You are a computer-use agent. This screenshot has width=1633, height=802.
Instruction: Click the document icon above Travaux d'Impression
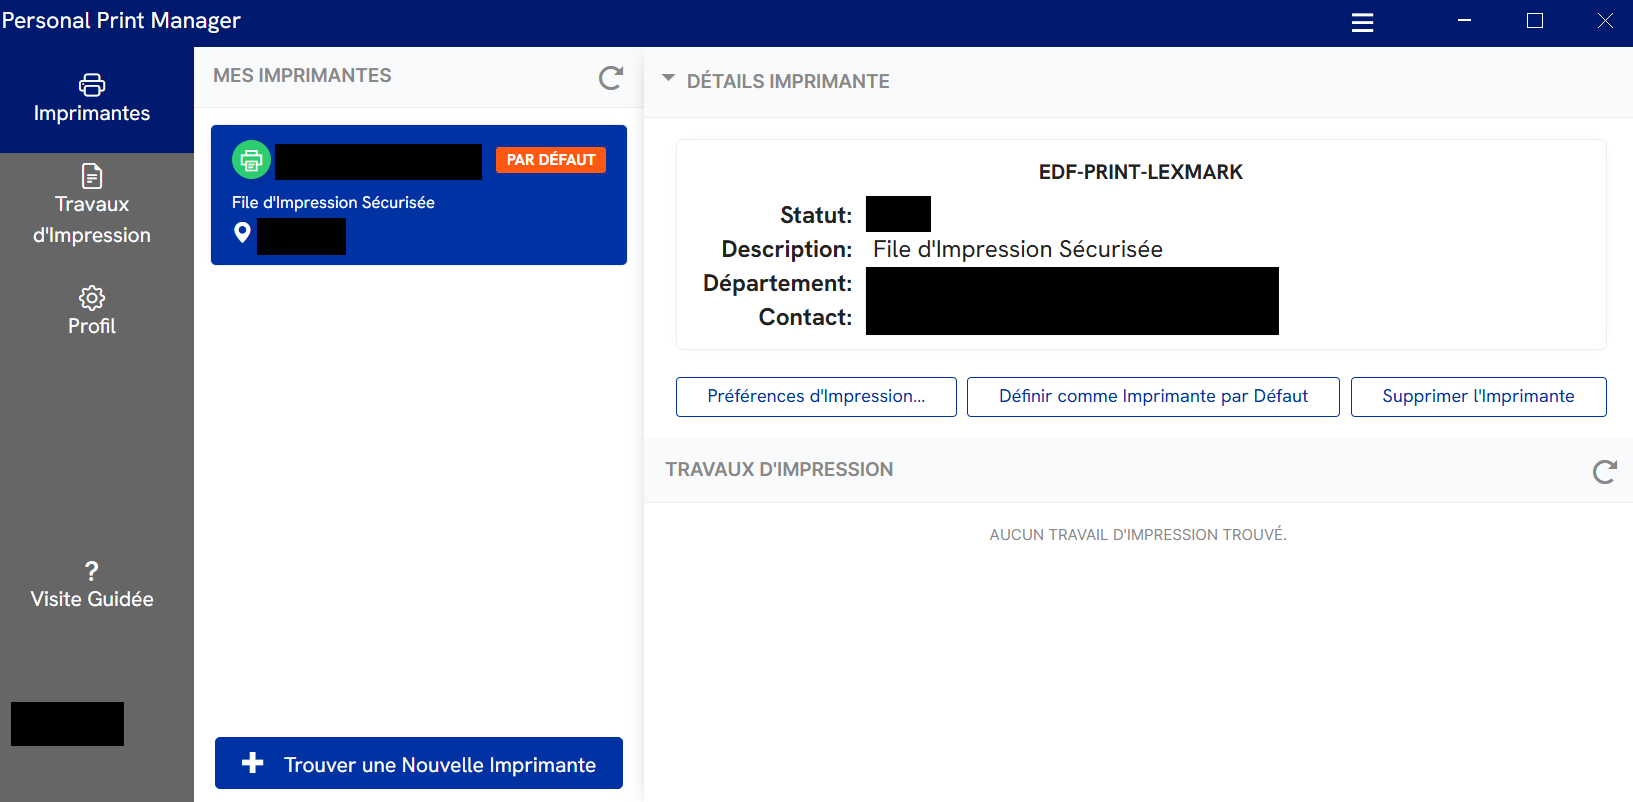coord(92,176)
